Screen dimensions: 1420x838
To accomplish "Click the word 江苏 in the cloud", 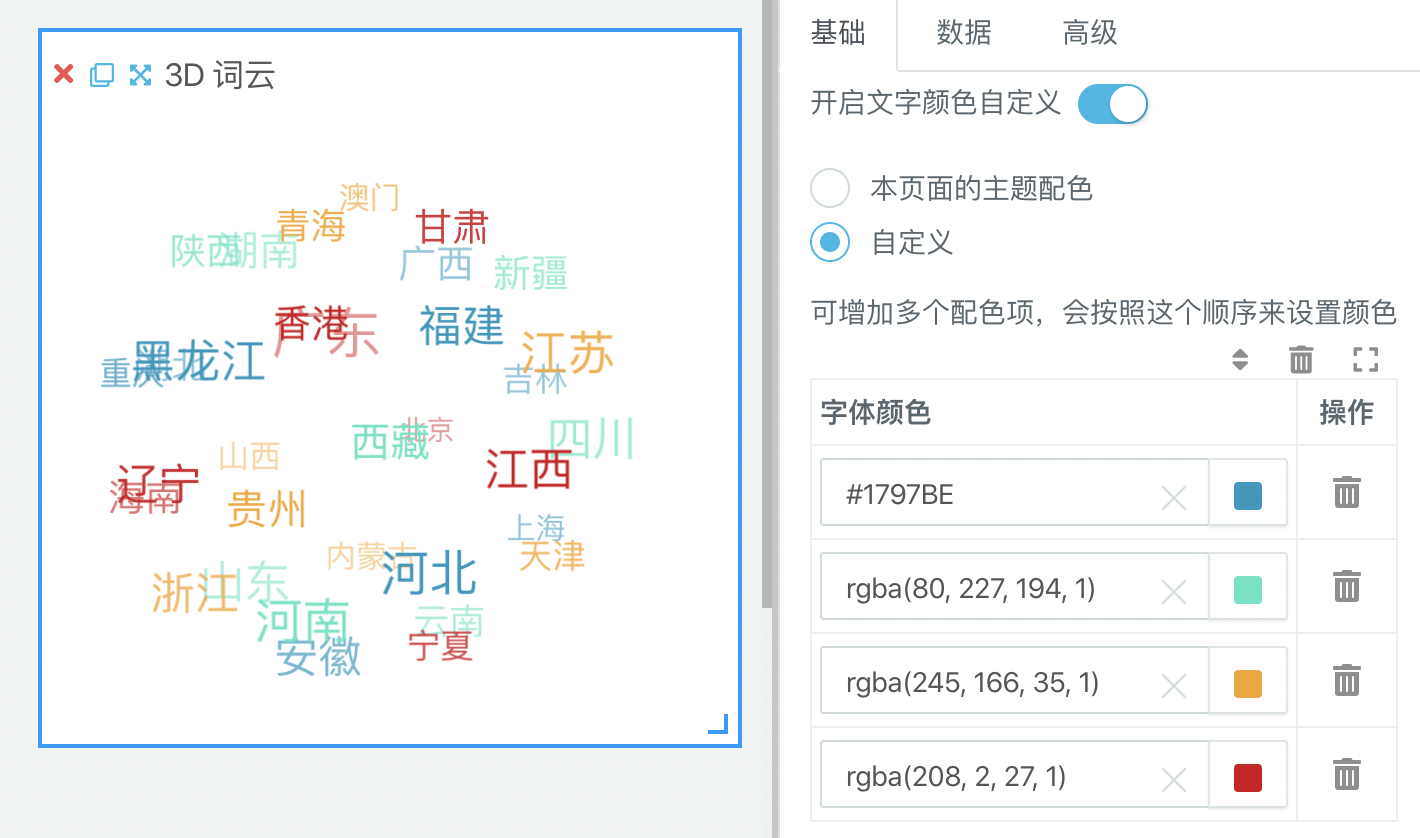I will click(x=568, y=352).
